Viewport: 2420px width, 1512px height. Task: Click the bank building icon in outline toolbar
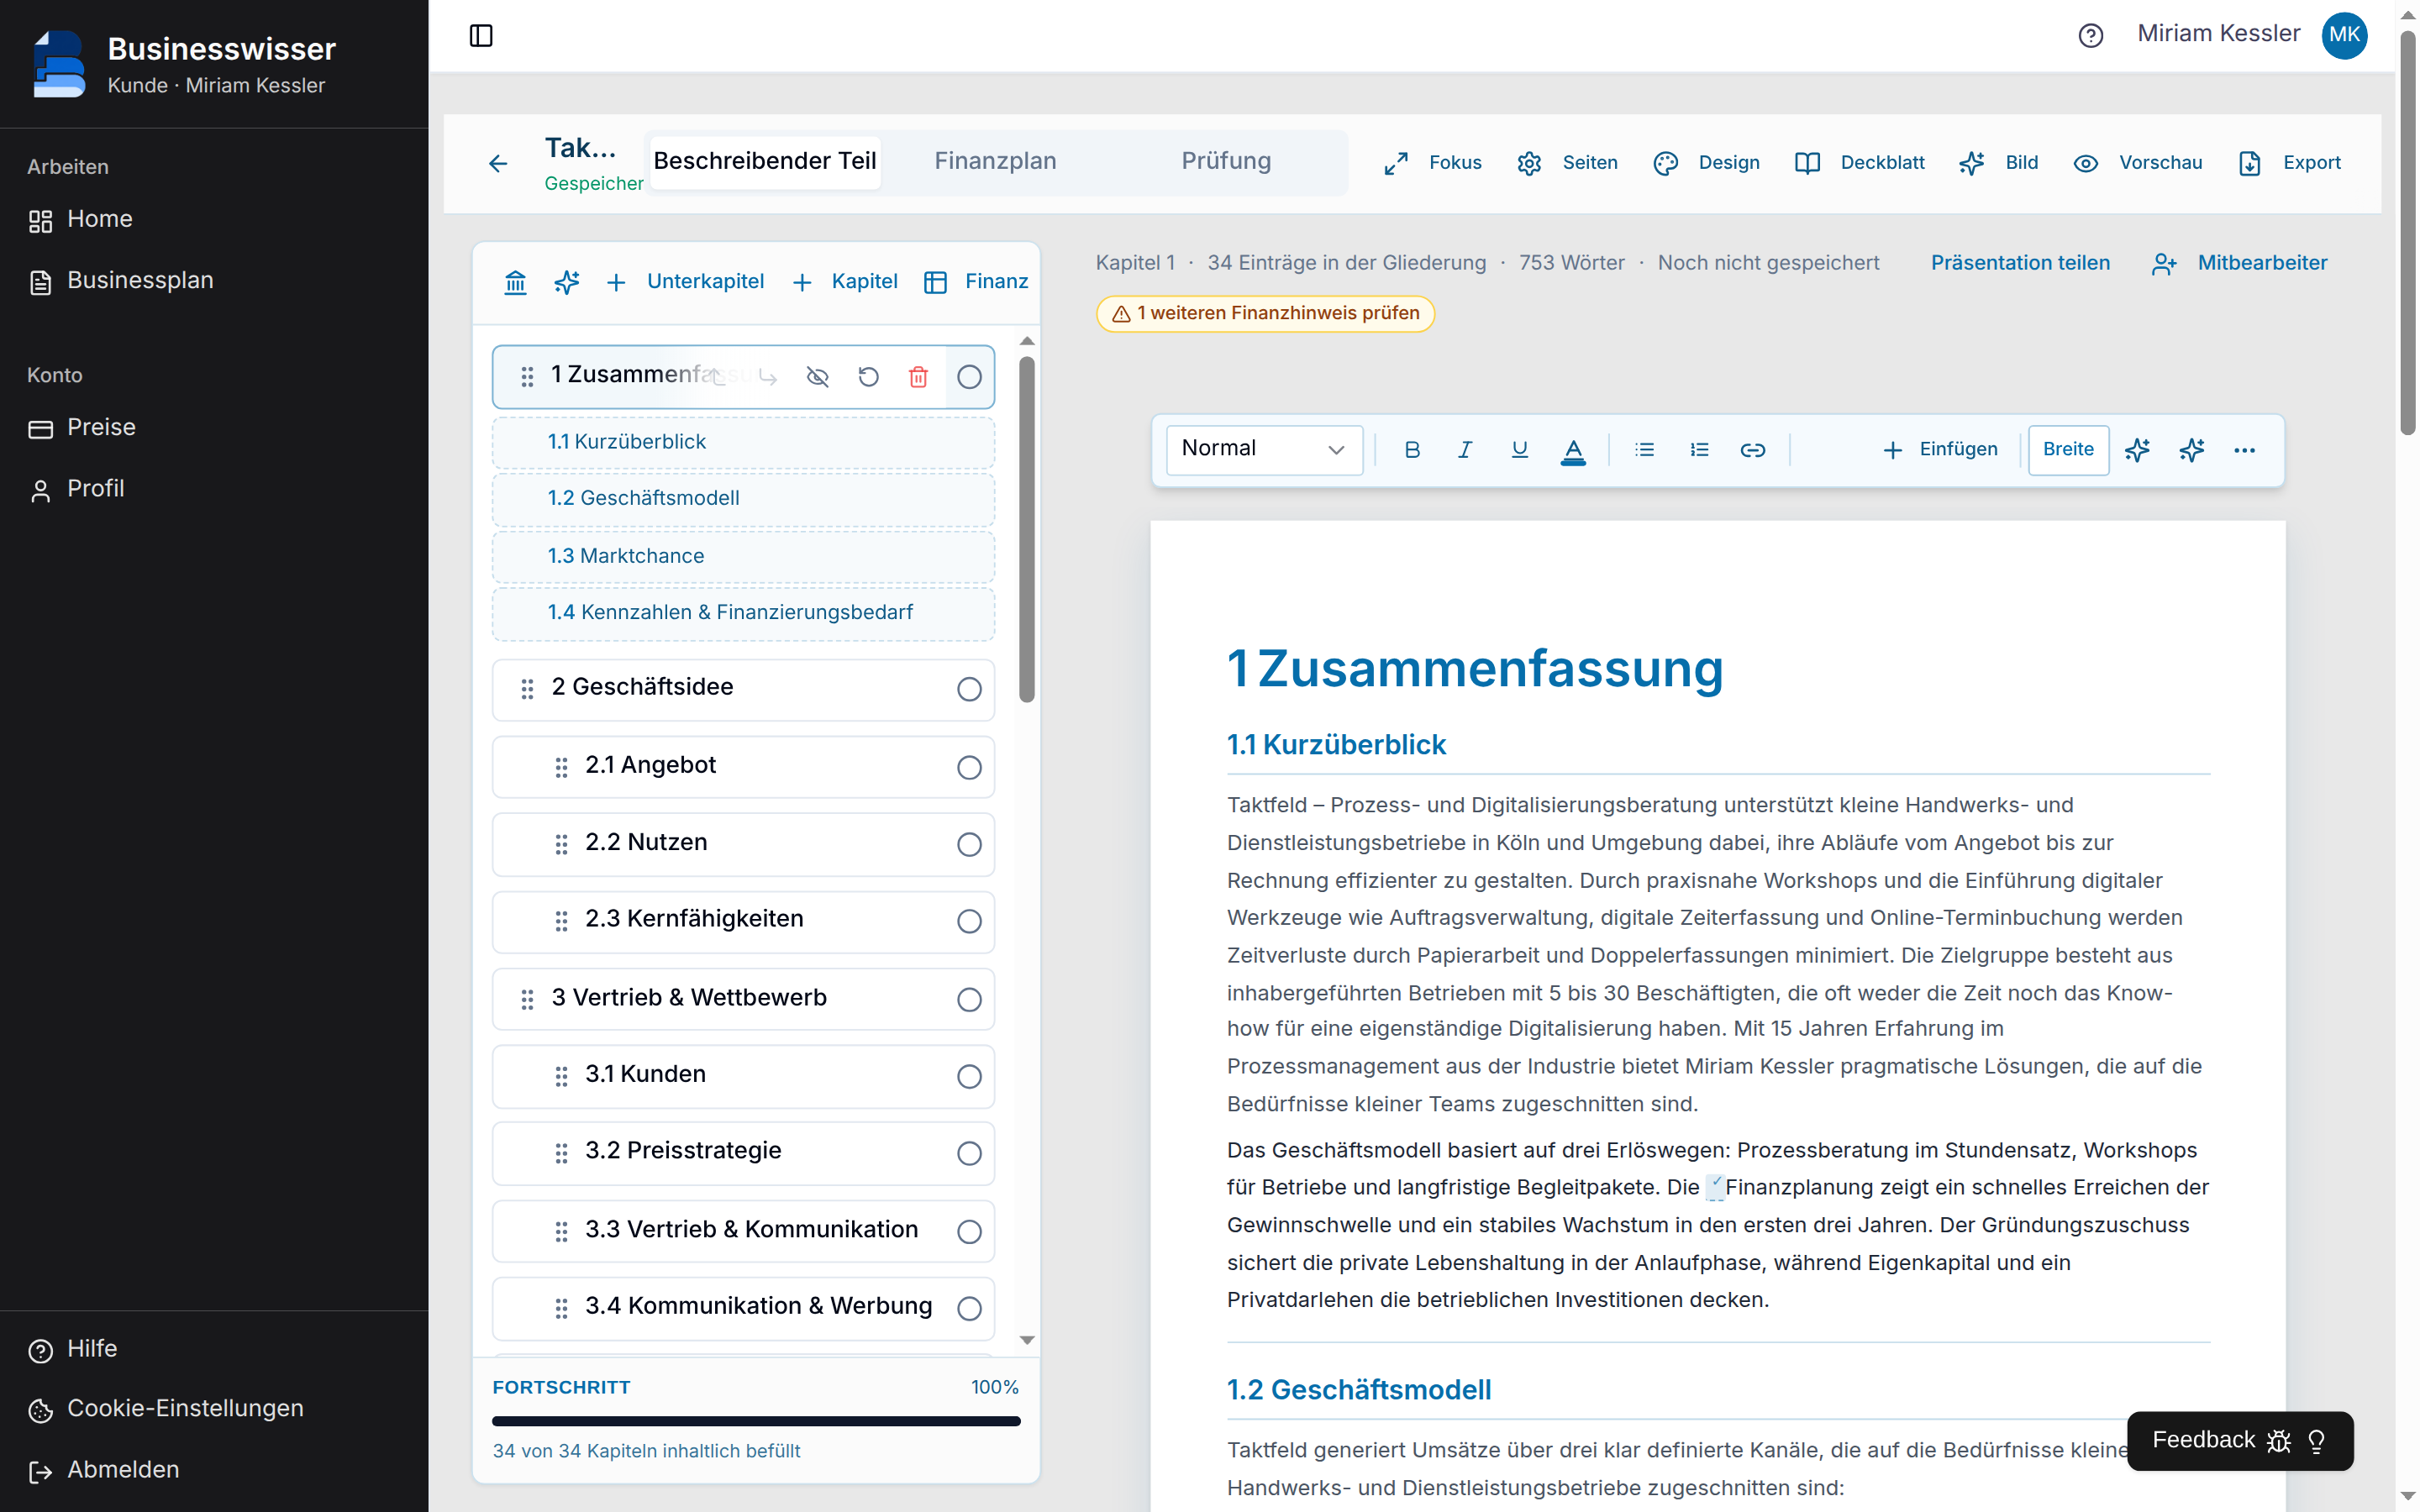[x=515, y=282]
